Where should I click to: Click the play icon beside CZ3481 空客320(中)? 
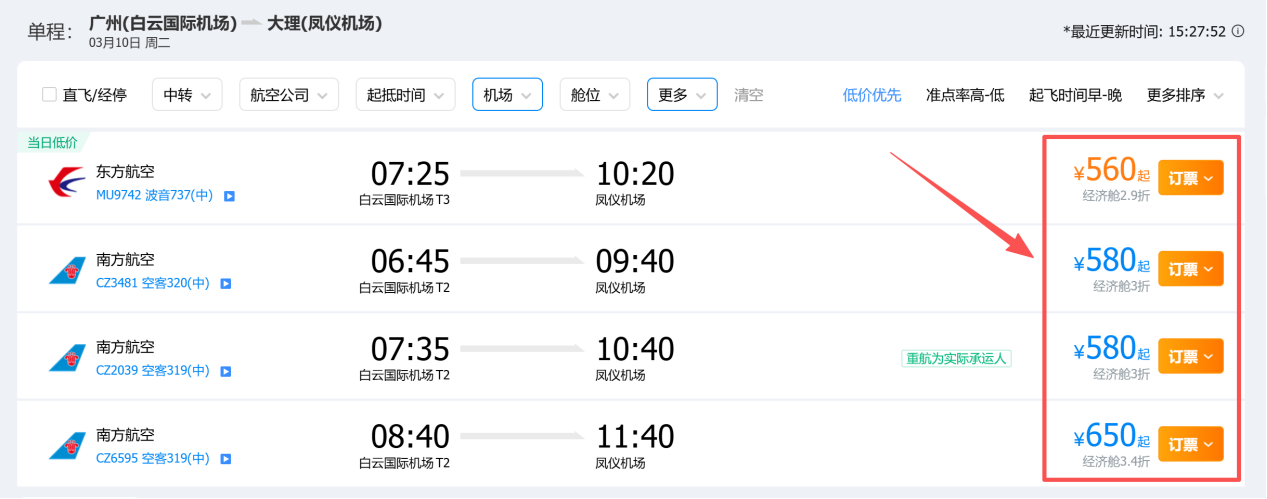click(226, 284)
